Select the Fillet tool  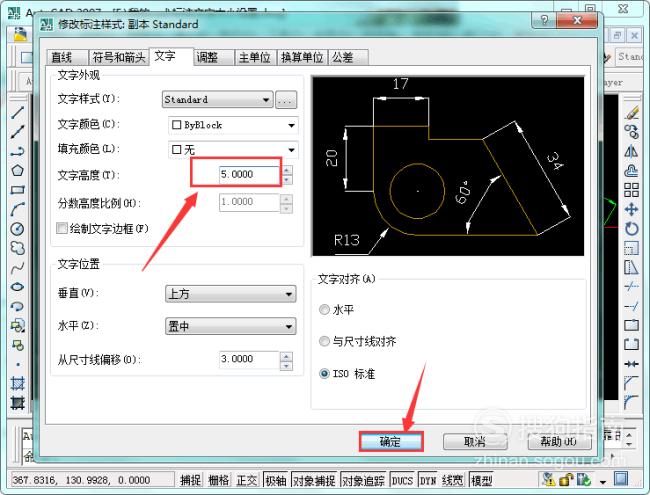[x=631, y=403]
